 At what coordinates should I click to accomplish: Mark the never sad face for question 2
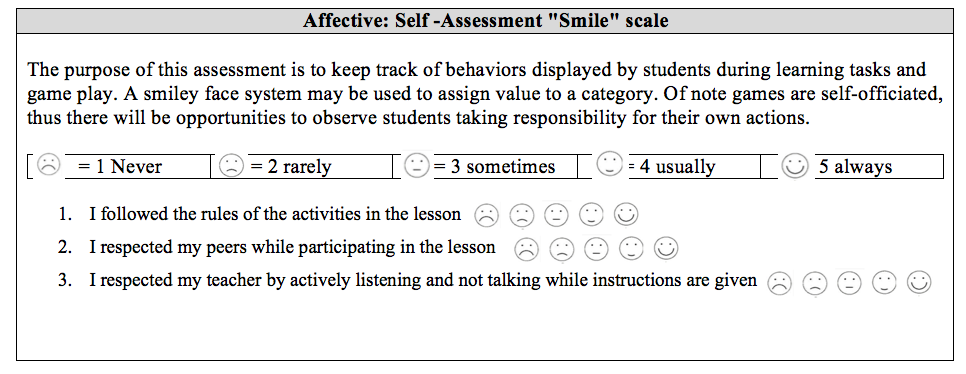(526, 249)
